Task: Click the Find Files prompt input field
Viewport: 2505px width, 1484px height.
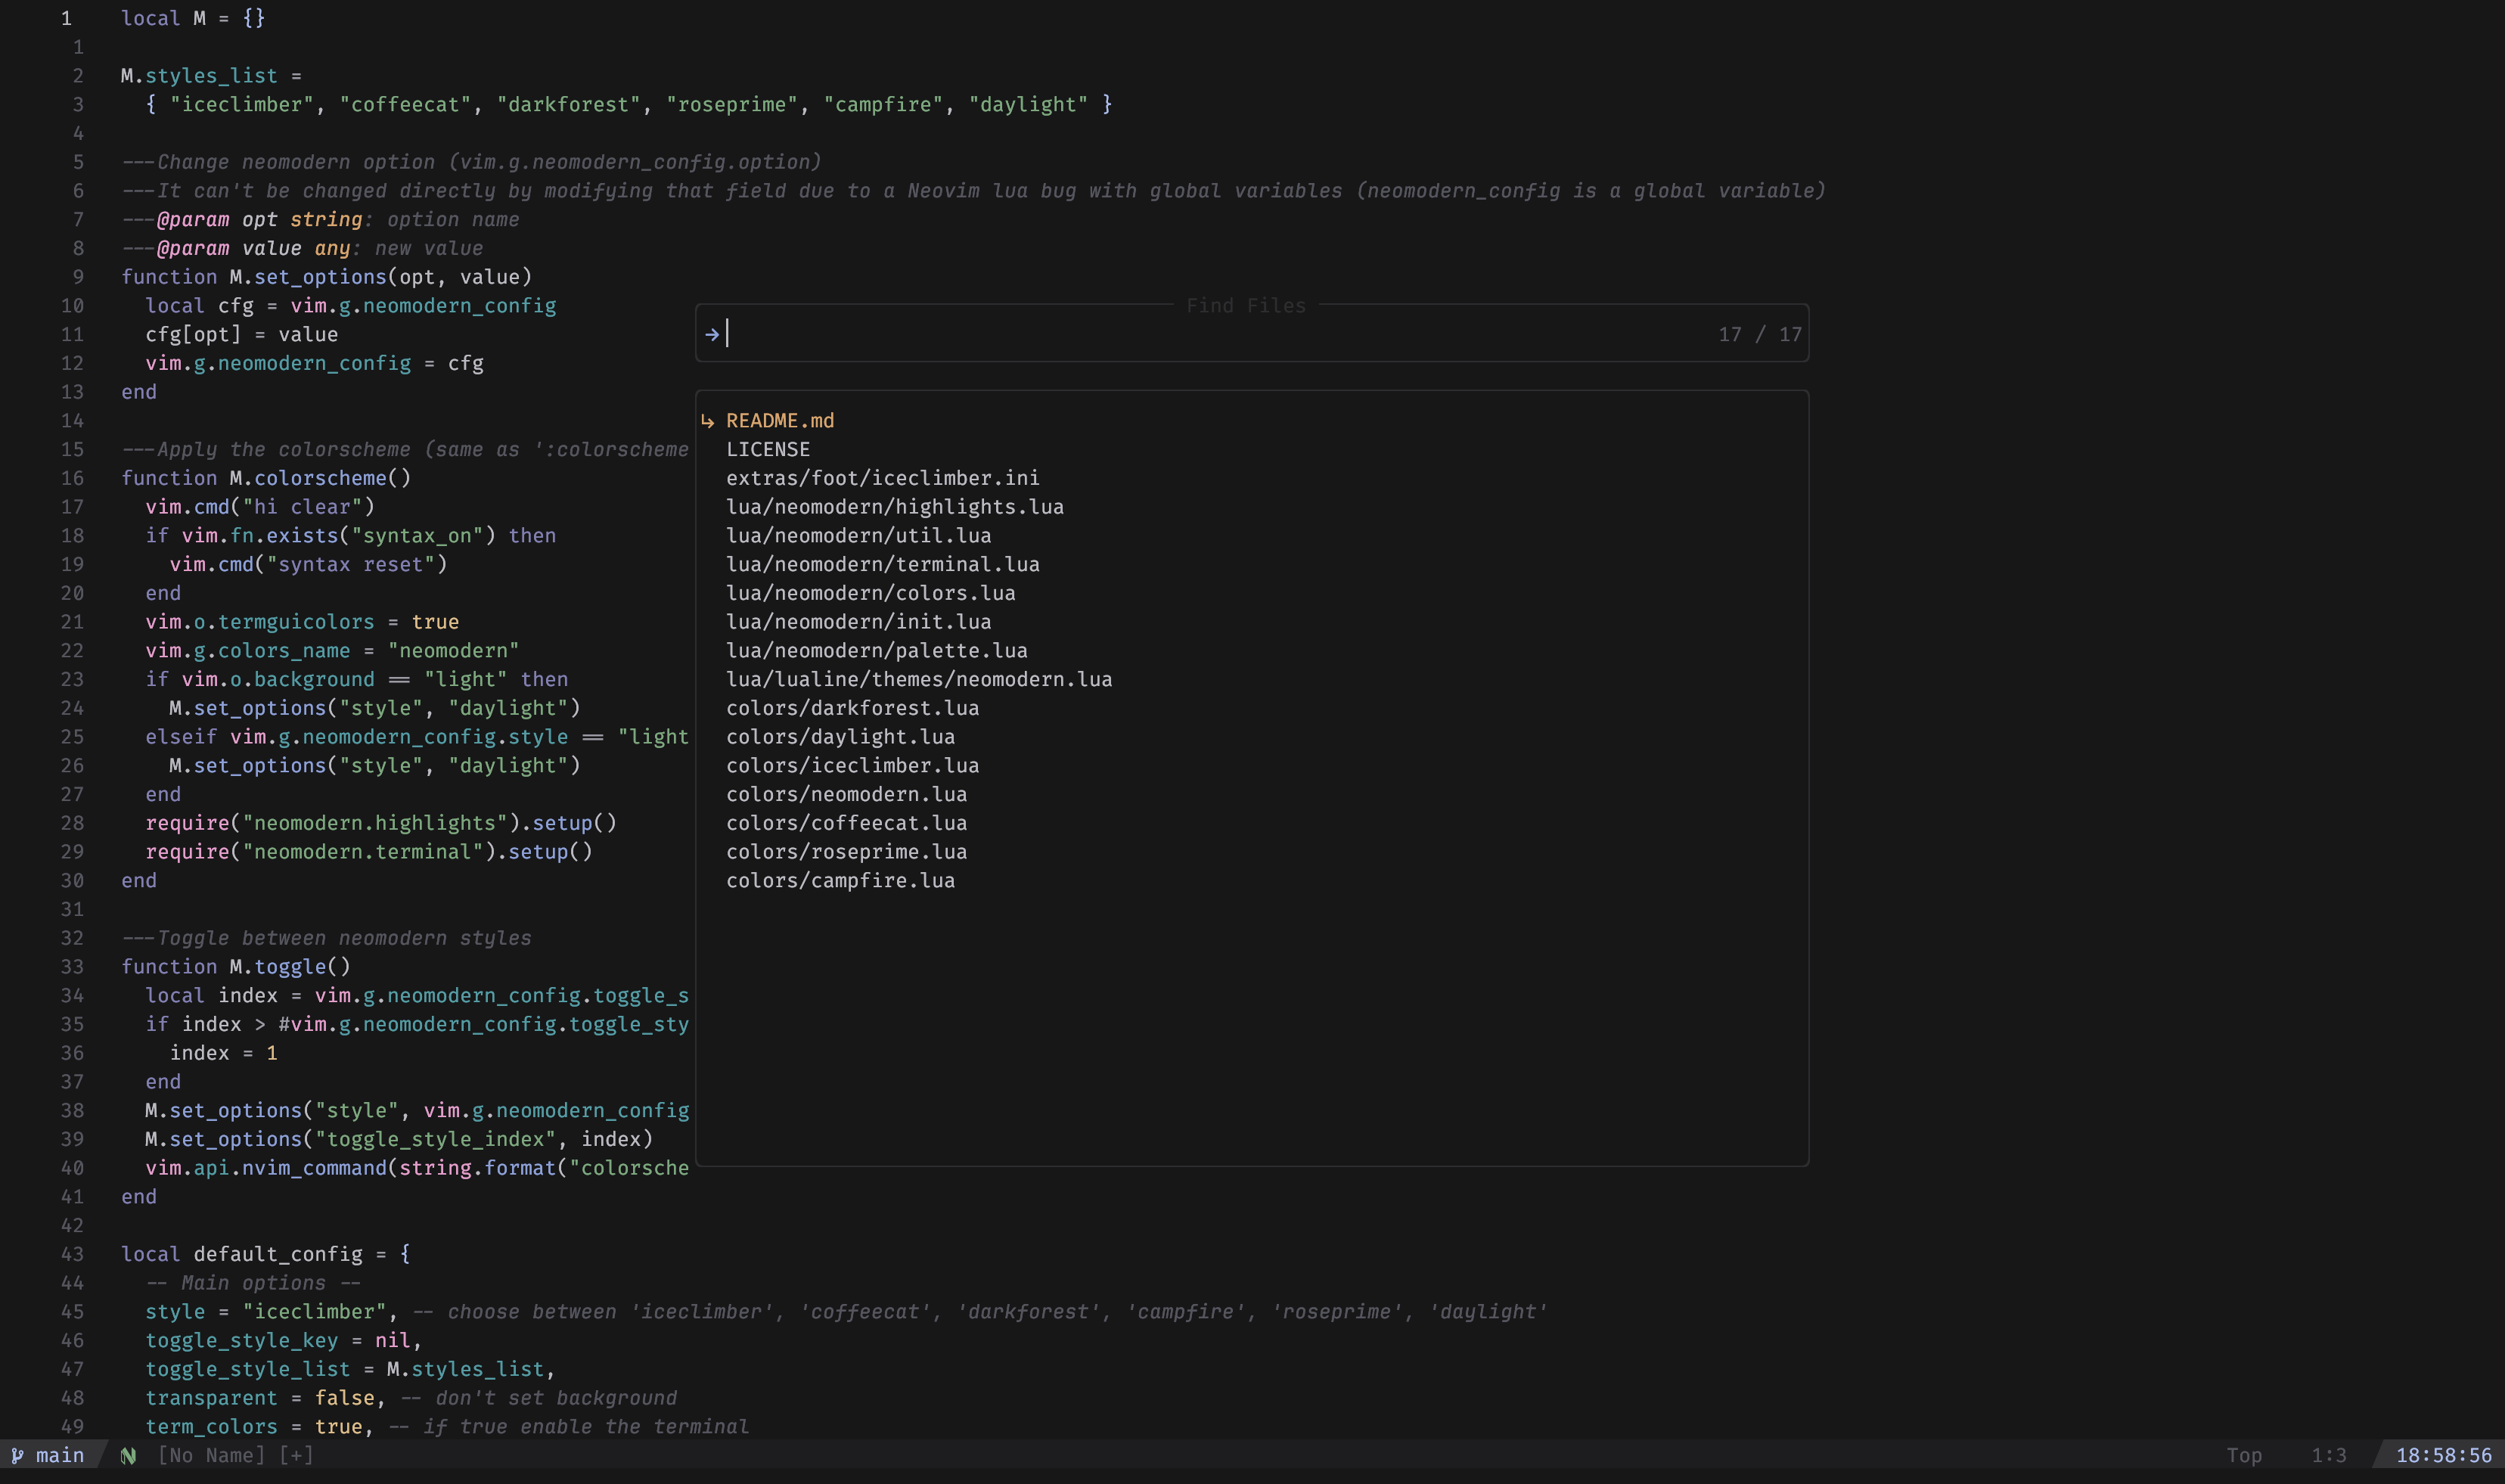Action: point(1251,334)
